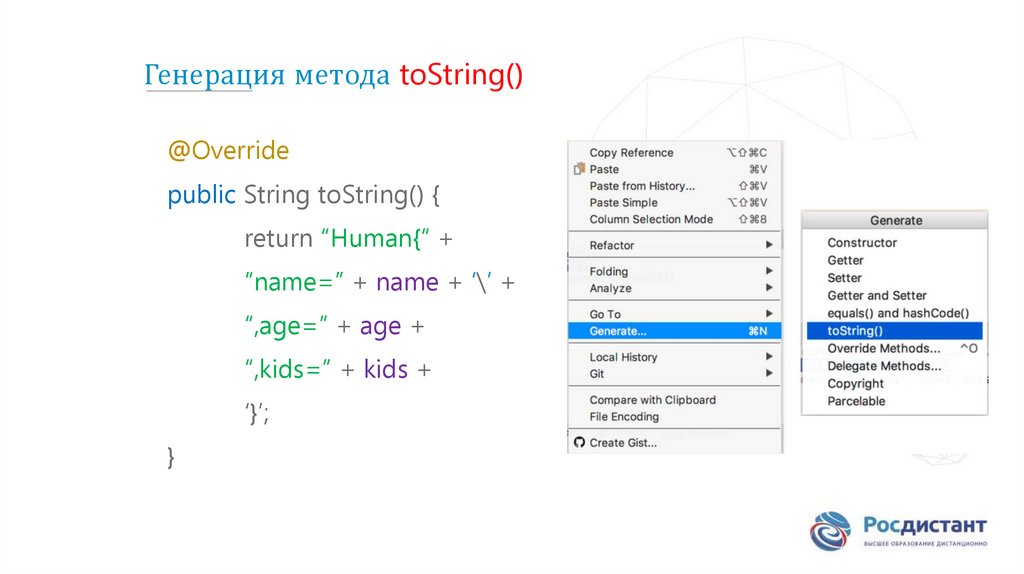Pick Getter and Setter option
The image size is (1024, 574).
pyautogui.click(x=876, y=296)
